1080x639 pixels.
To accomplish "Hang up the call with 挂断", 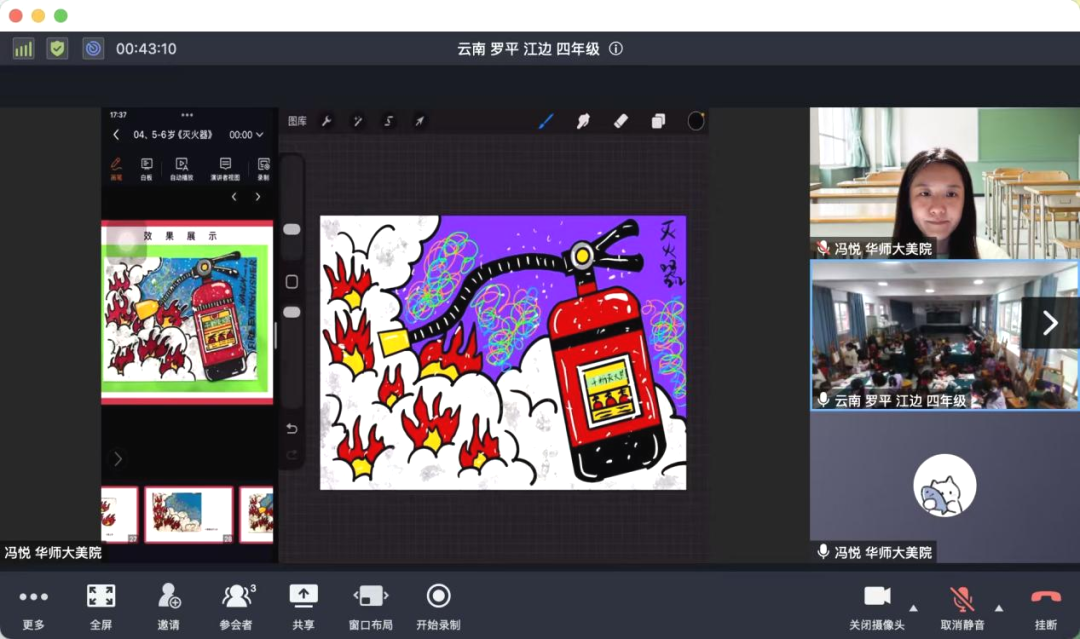I will pyautogui.click(x=1045, y=597).
